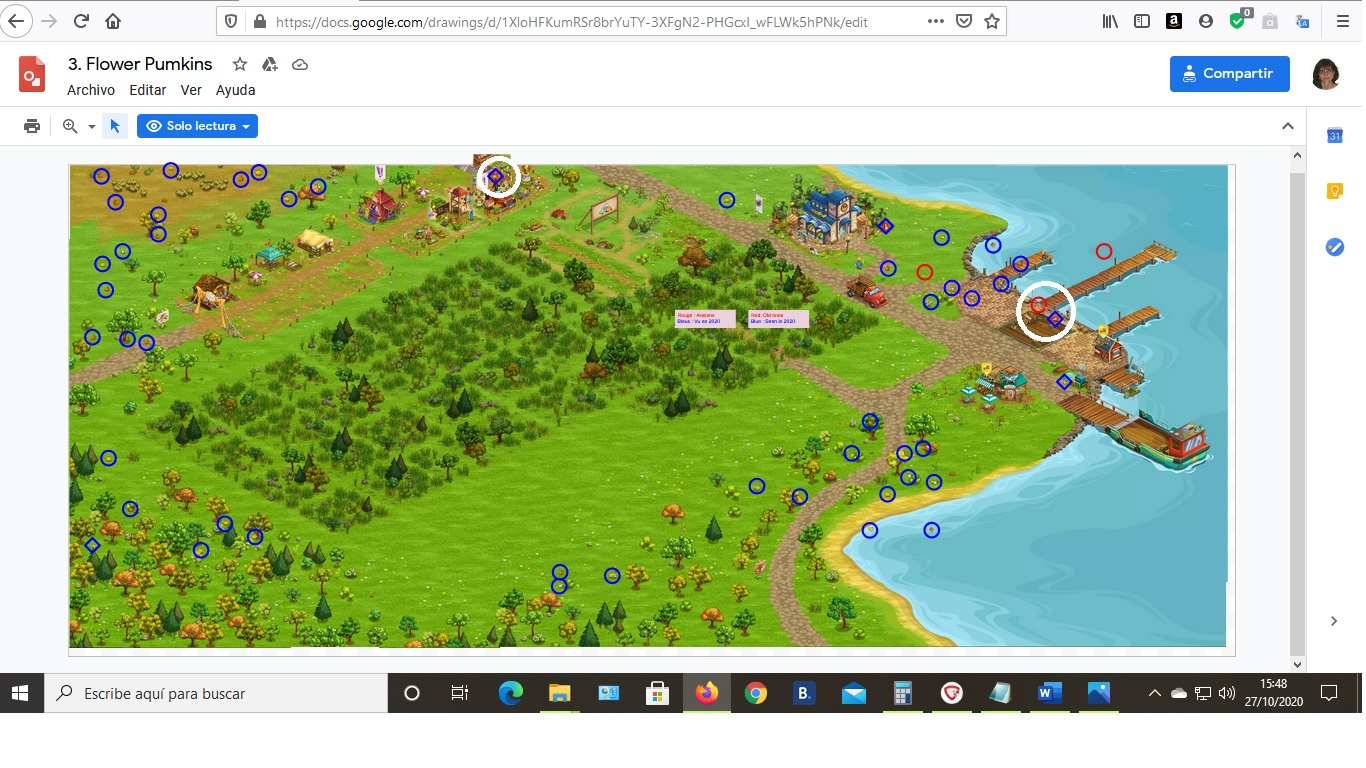The height and width of the screenshot is (768, 1366).
Task: Click OneDrive cloud tray icon
Action: click(x=1179, y=693)
